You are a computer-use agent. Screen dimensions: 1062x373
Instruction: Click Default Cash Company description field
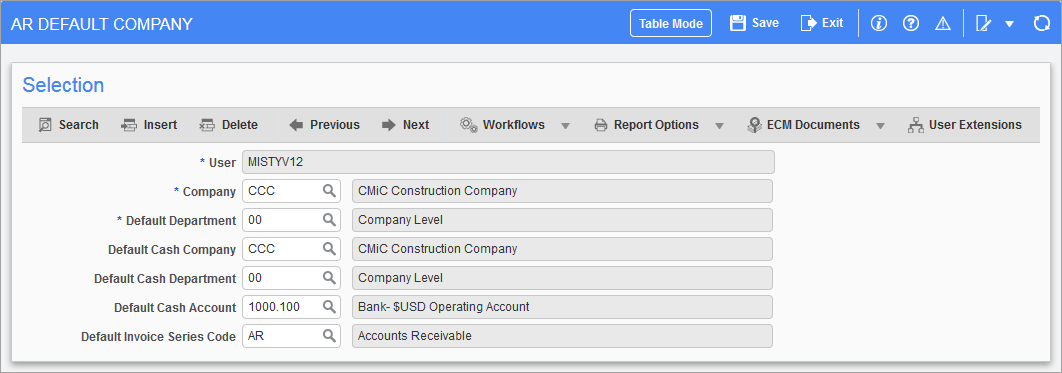(x=562, y=248)
